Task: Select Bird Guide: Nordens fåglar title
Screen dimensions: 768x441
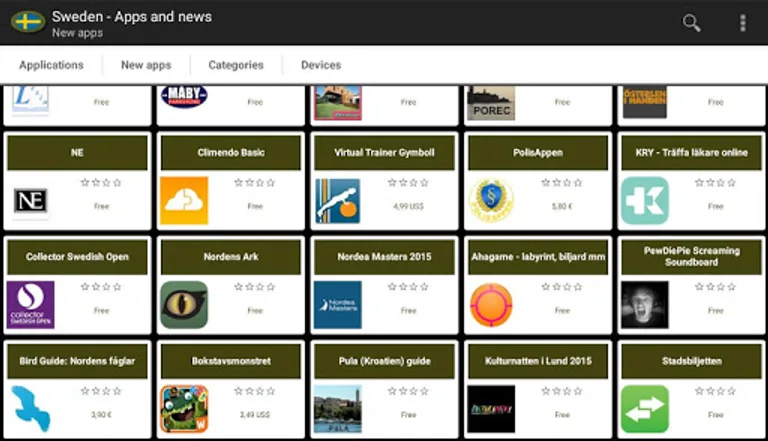Action: (77, 361)
